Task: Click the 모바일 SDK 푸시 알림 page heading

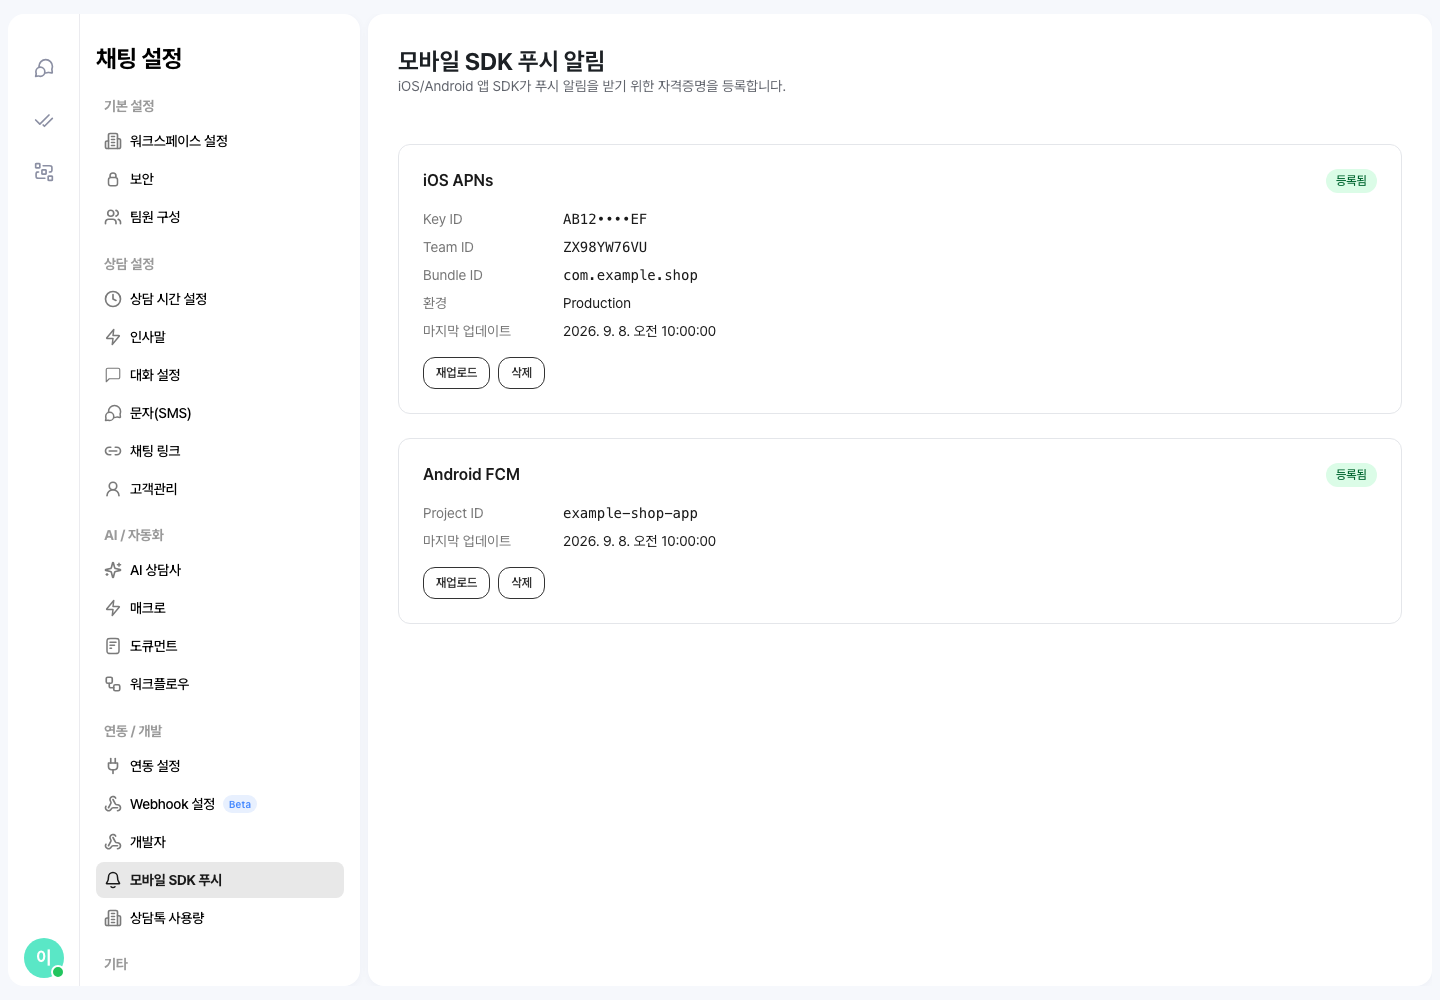Action: [x=501, y=61]
